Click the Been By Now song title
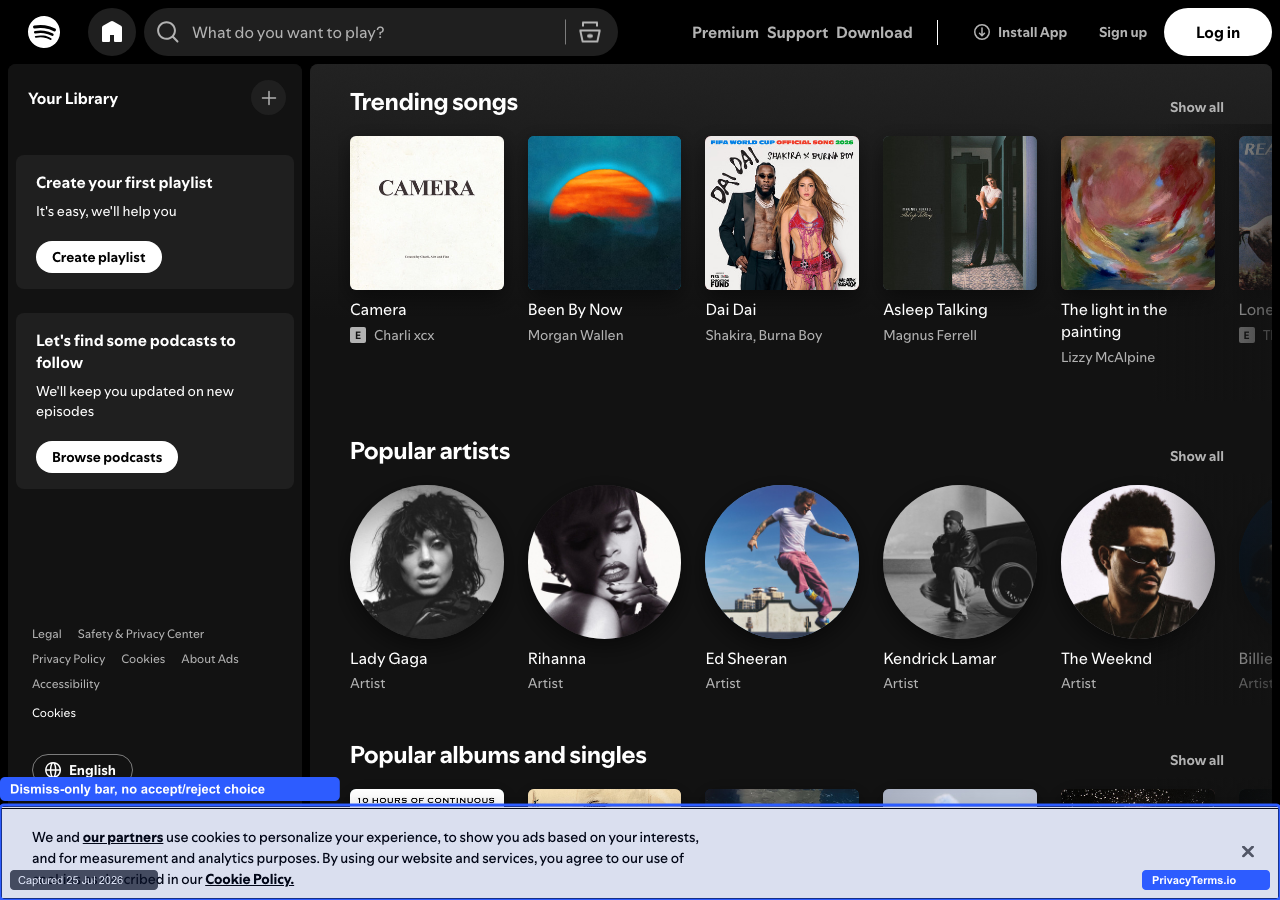The width and height of the screenshot is (1280, 900). pos(575,310)
